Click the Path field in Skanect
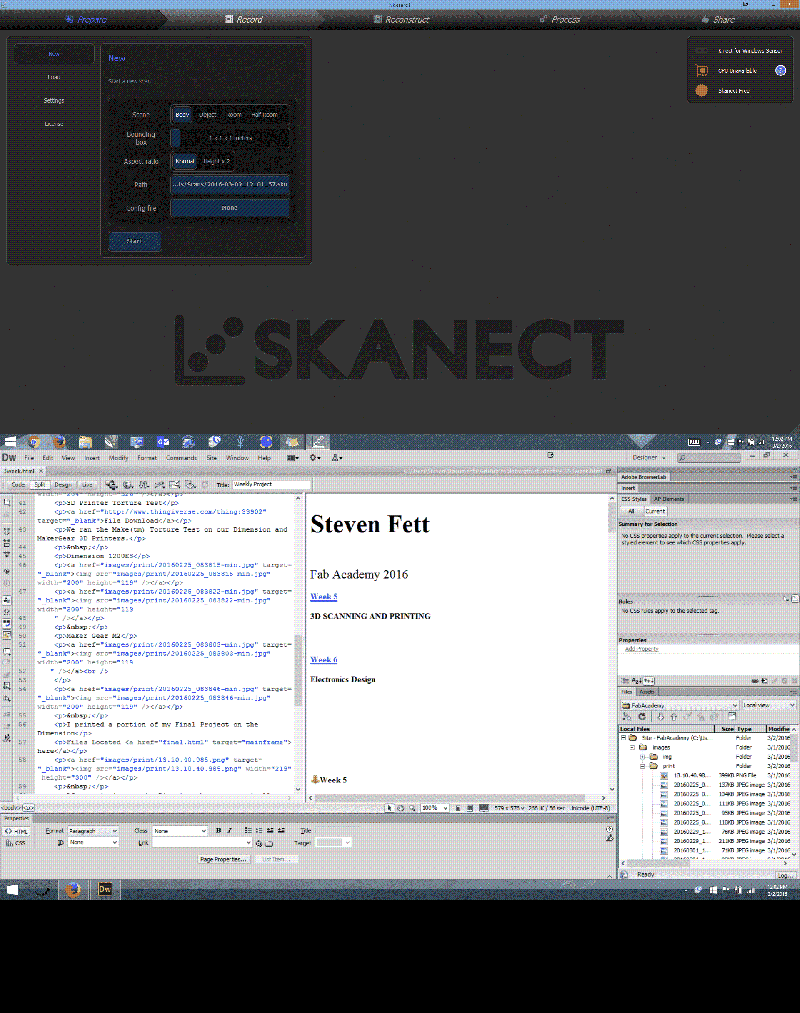 click(231, 184)
